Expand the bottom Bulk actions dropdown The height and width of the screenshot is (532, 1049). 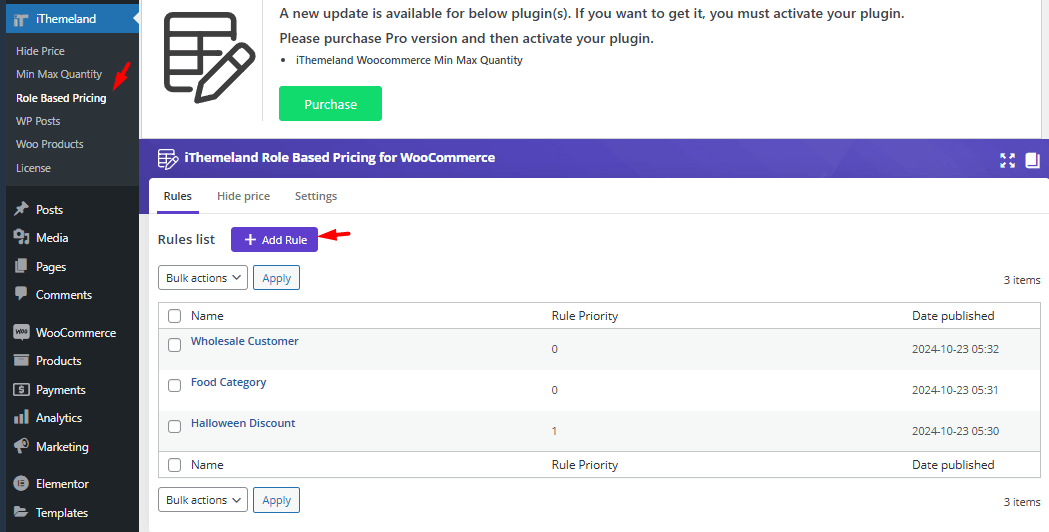[203, 500]
